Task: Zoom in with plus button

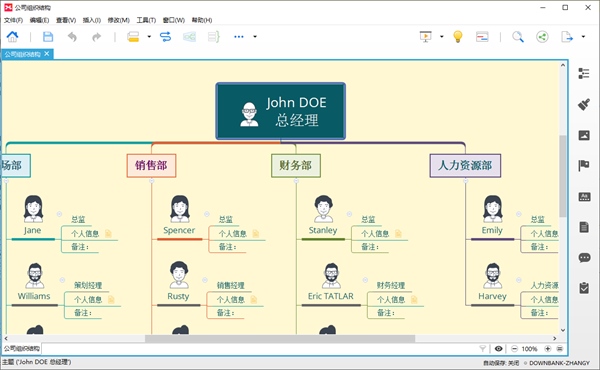Action: pyautogui.click(x=548, y=349)
